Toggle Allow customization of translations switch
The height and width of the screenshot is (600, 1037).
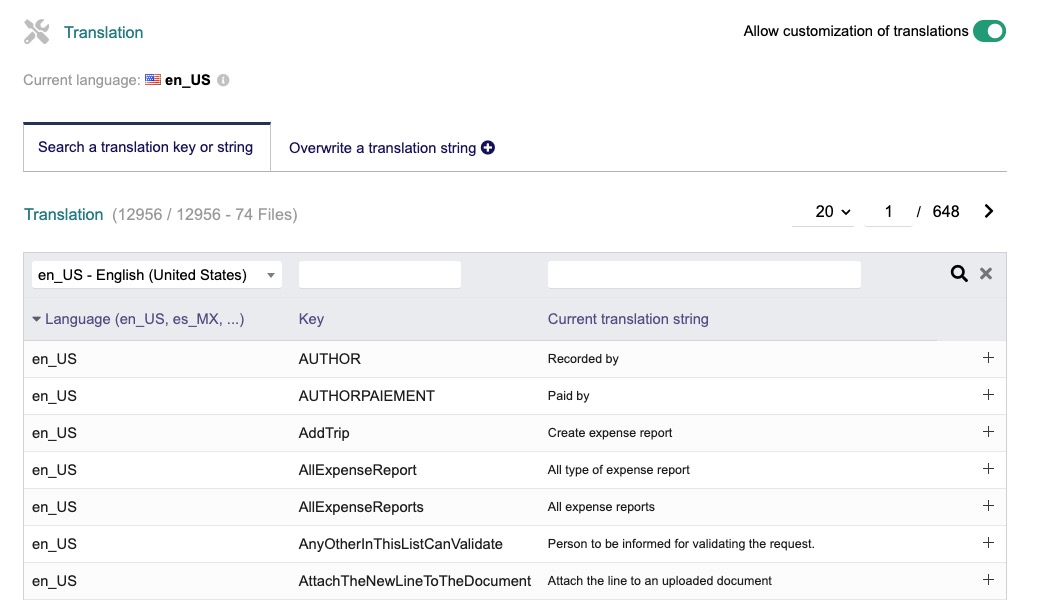point(989,31)
